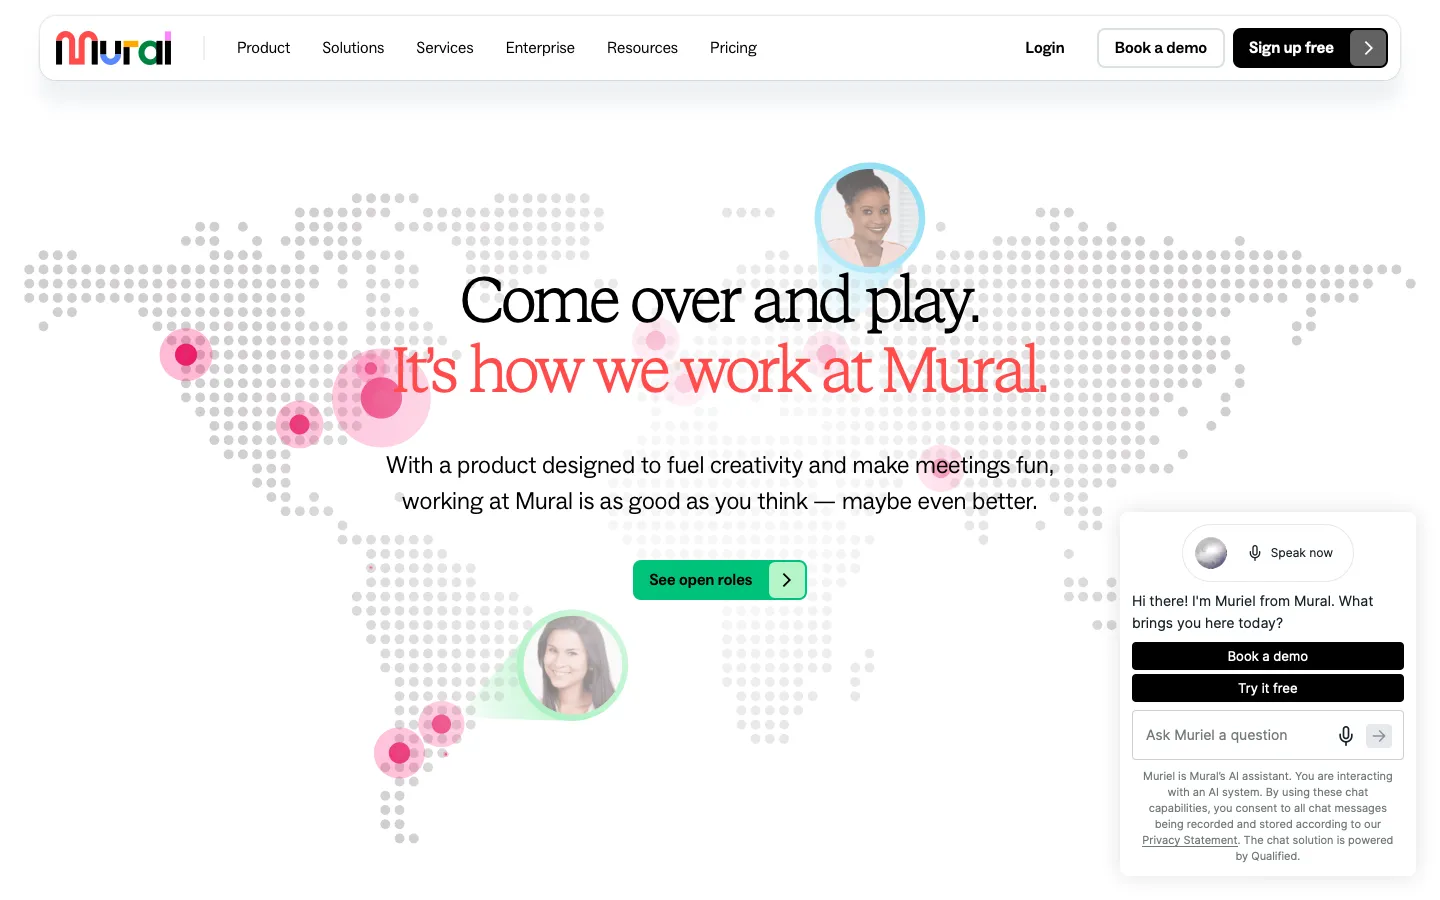Open the Resources menu
1440x900 pixels.
(642, 48)
